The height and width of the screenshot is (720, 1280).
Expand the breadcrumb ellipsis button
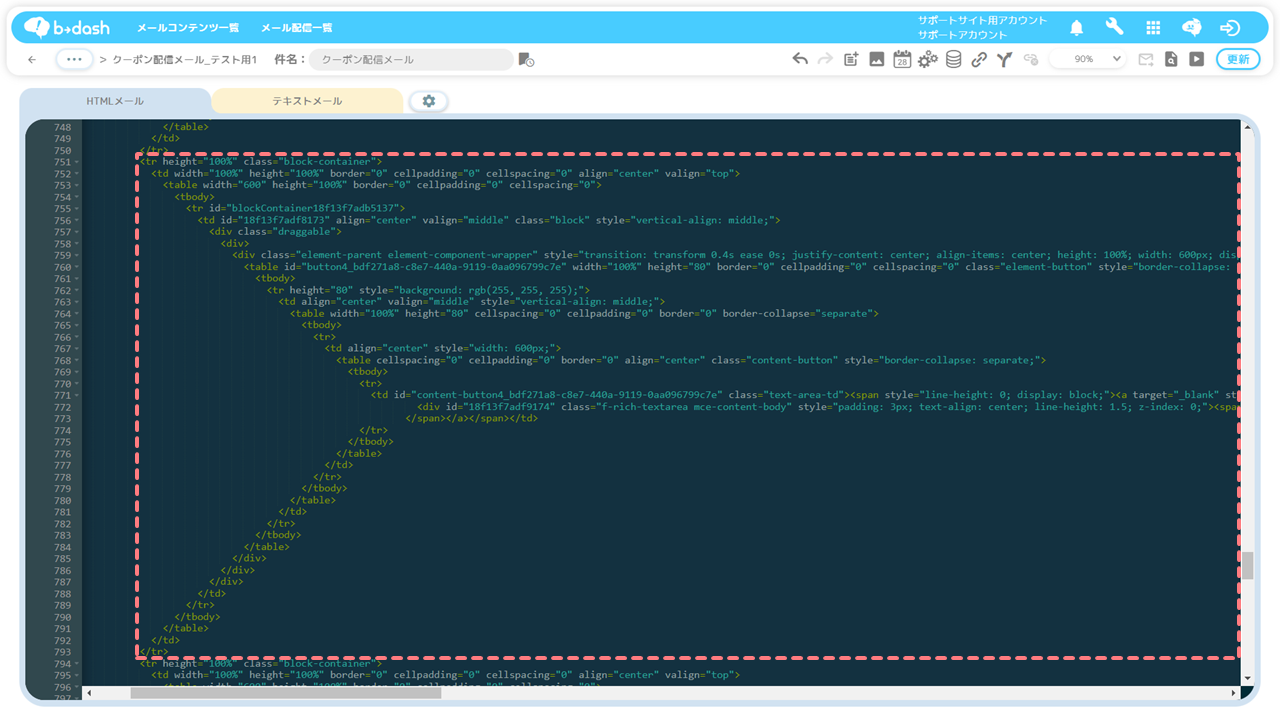click(74, 59)
